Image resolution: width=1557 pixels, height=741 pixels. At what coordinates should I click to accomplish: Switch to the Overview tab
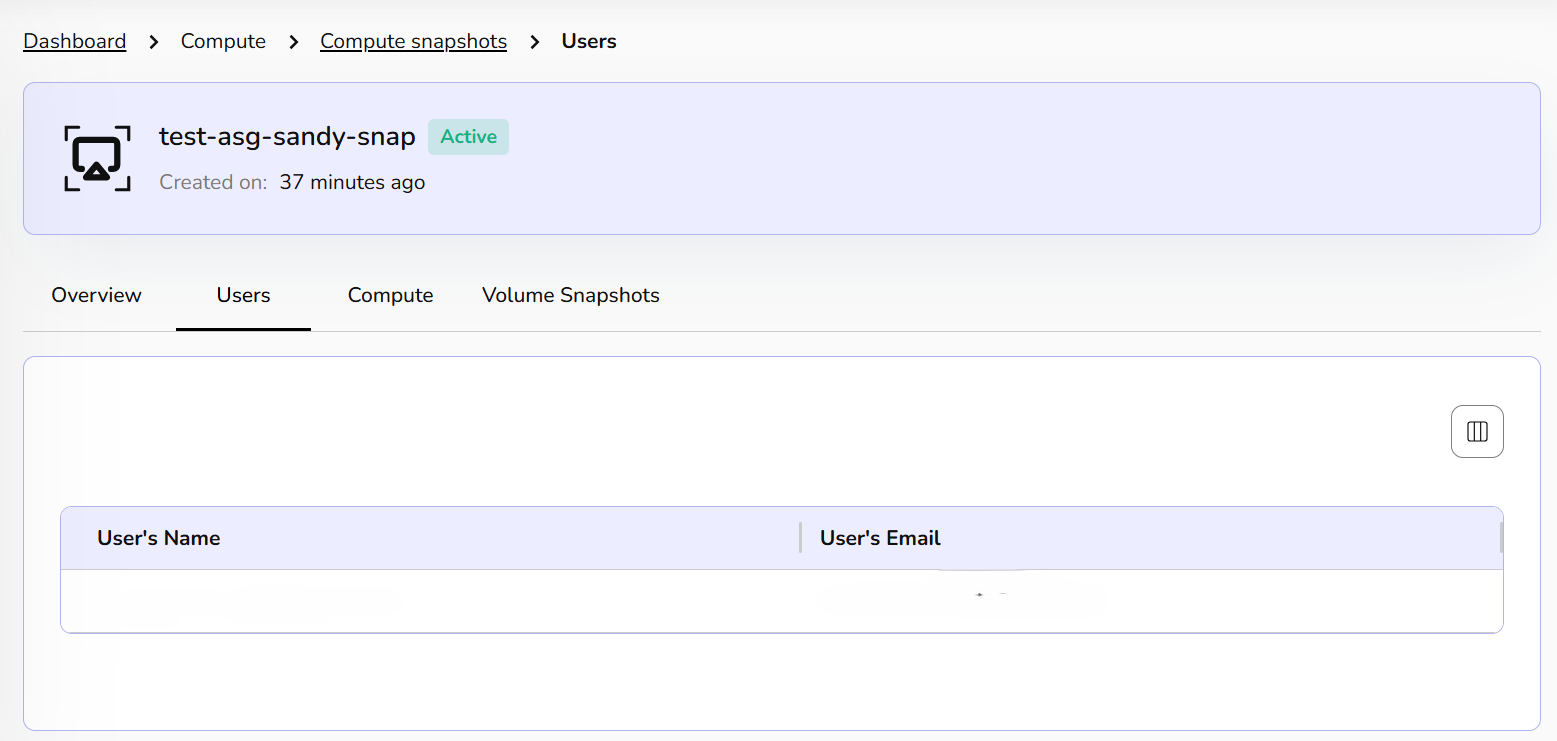[x=97, y=295]
